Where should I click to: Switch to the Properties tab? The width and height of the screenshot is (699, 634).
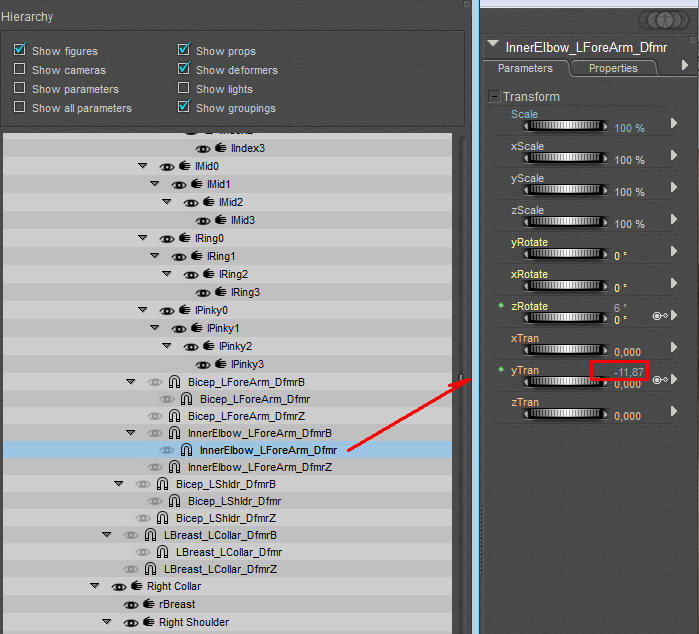point(613,68)
